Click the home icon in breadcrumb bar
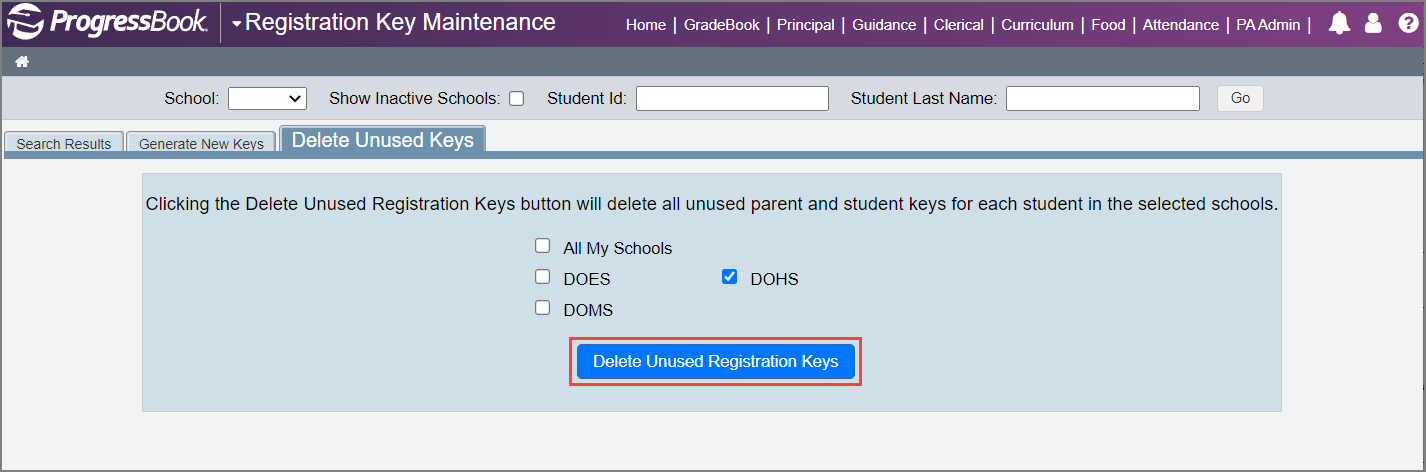This screenshot has width=1426, height=472. point(21,62)
